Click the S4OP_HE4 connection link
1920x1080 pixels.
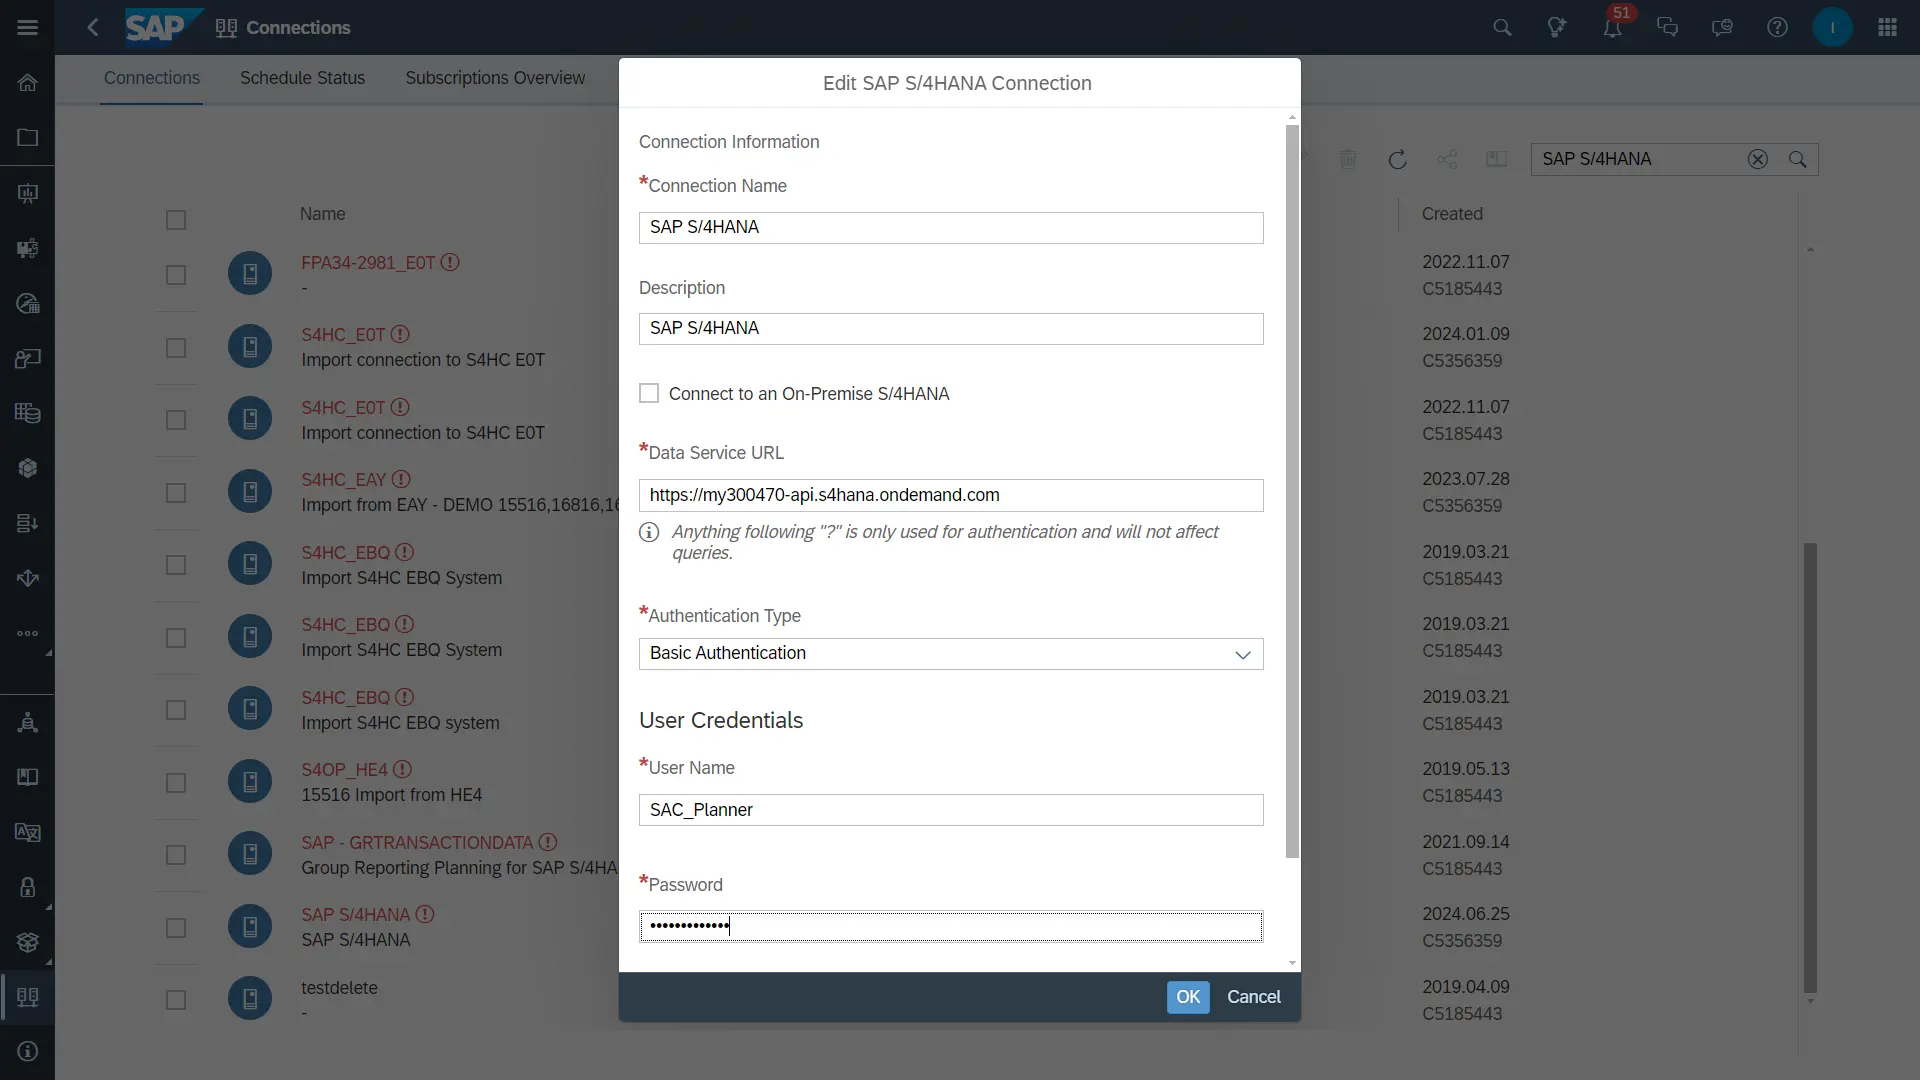pyautogui.click(x=344, y=770)
